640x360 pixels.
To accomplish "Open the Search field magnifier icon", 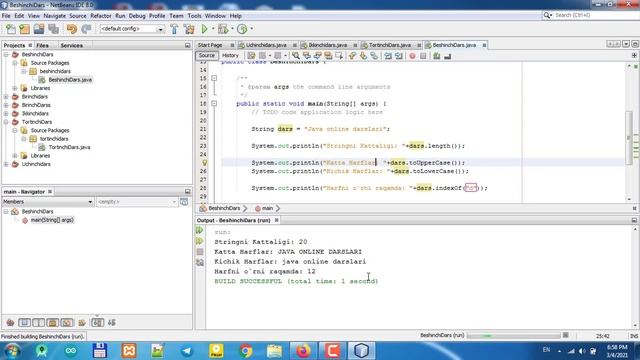I will 547,15.
